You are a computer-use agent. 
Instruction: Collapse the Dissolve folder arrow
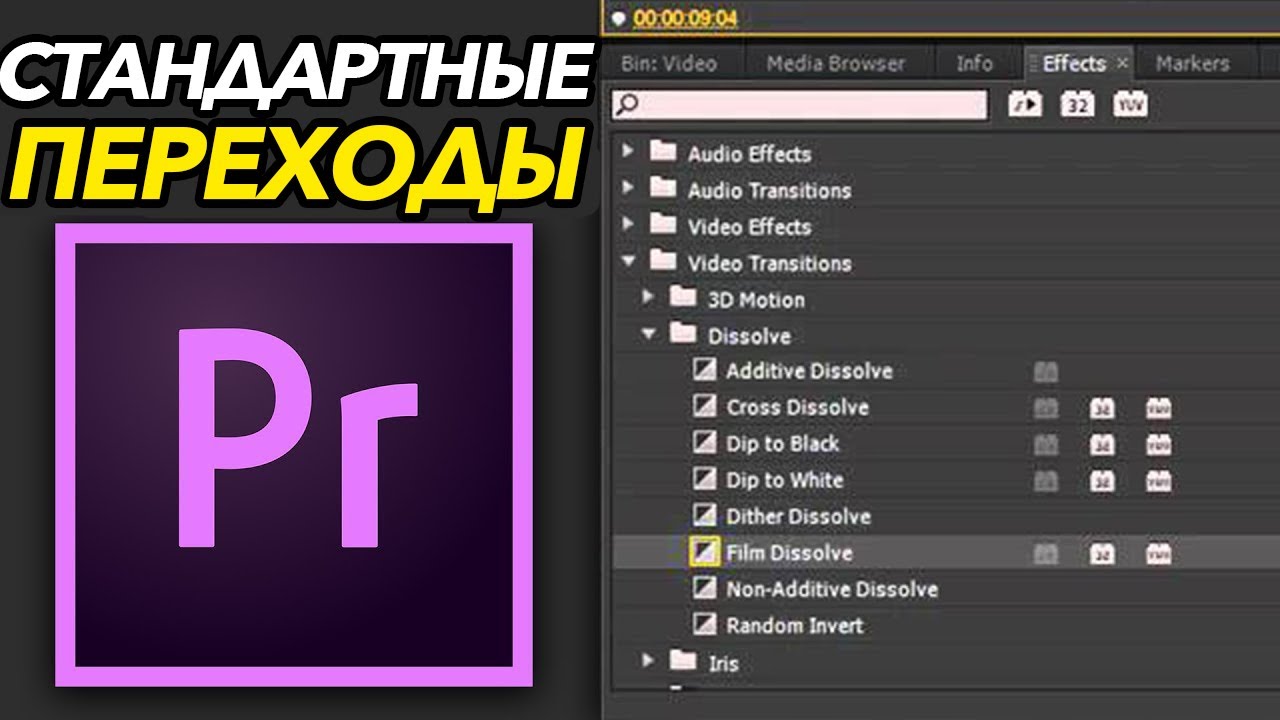click(649, 334)
